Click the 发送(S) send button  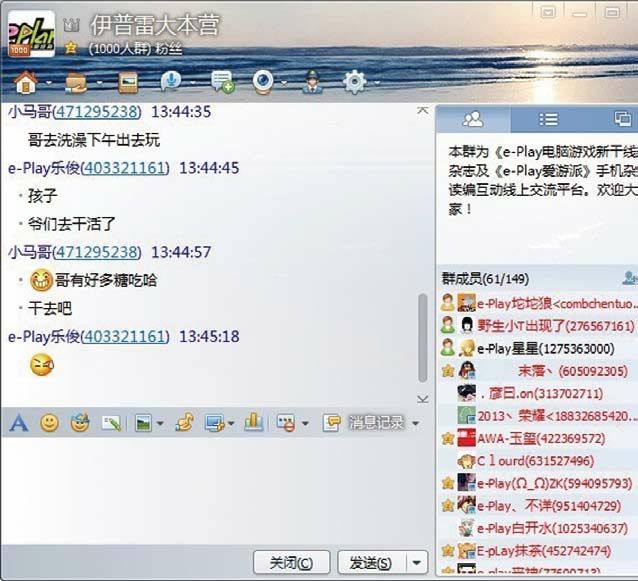pyautogui.click(x=371, y=562)
